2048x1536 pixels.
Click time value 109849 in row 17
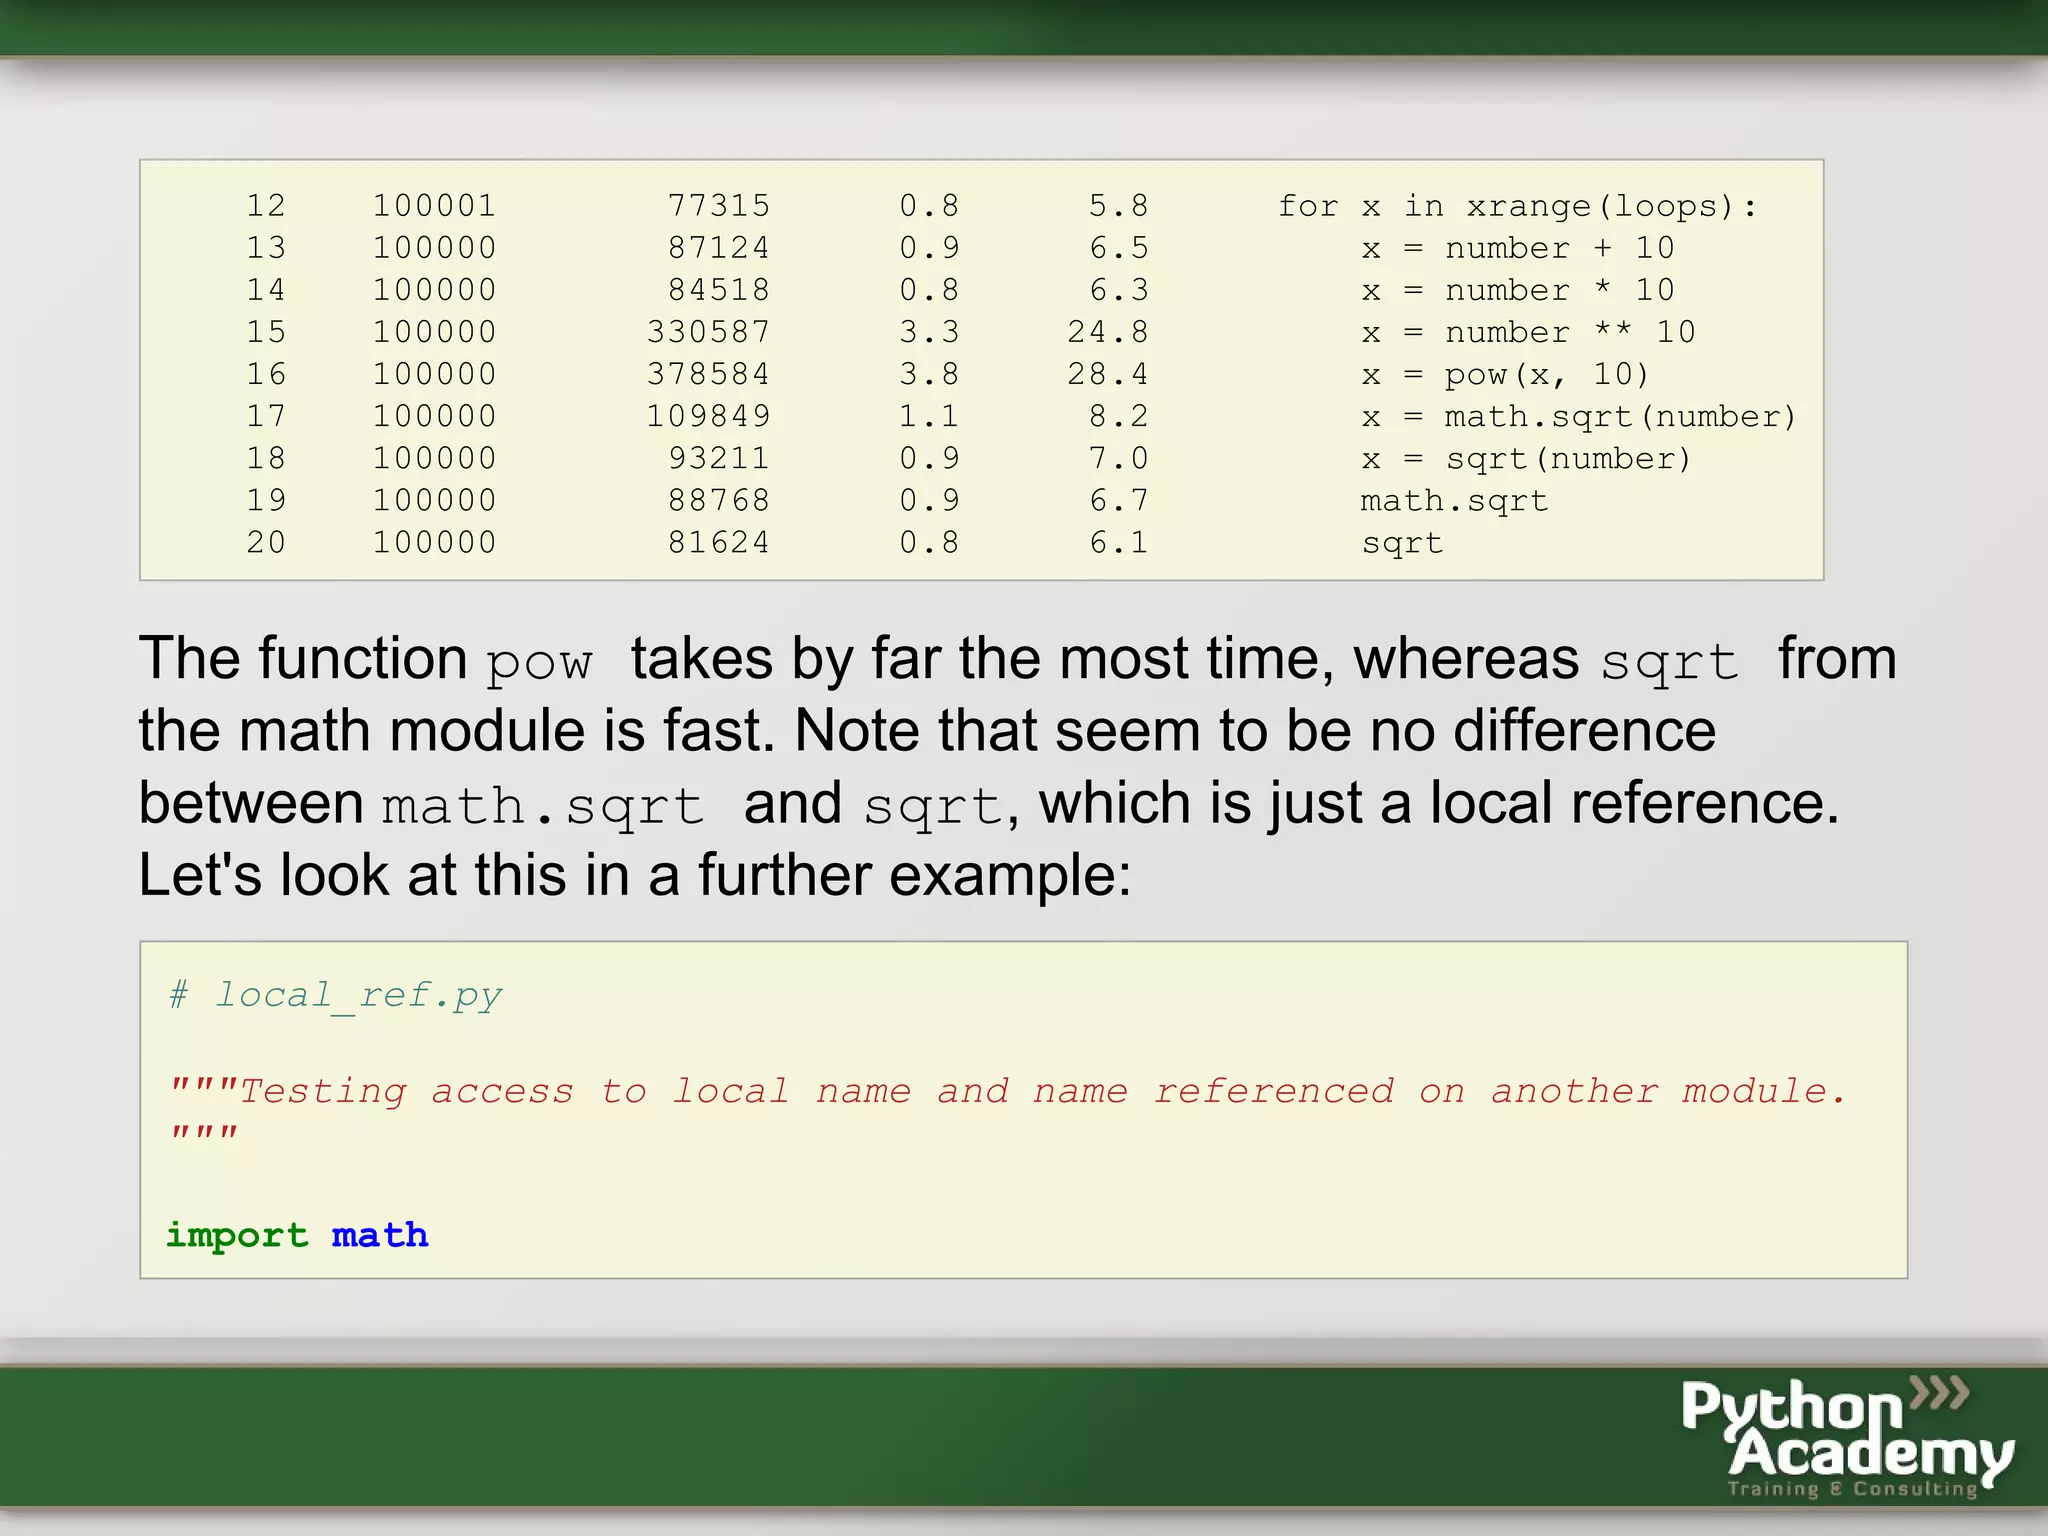point(708,416)
